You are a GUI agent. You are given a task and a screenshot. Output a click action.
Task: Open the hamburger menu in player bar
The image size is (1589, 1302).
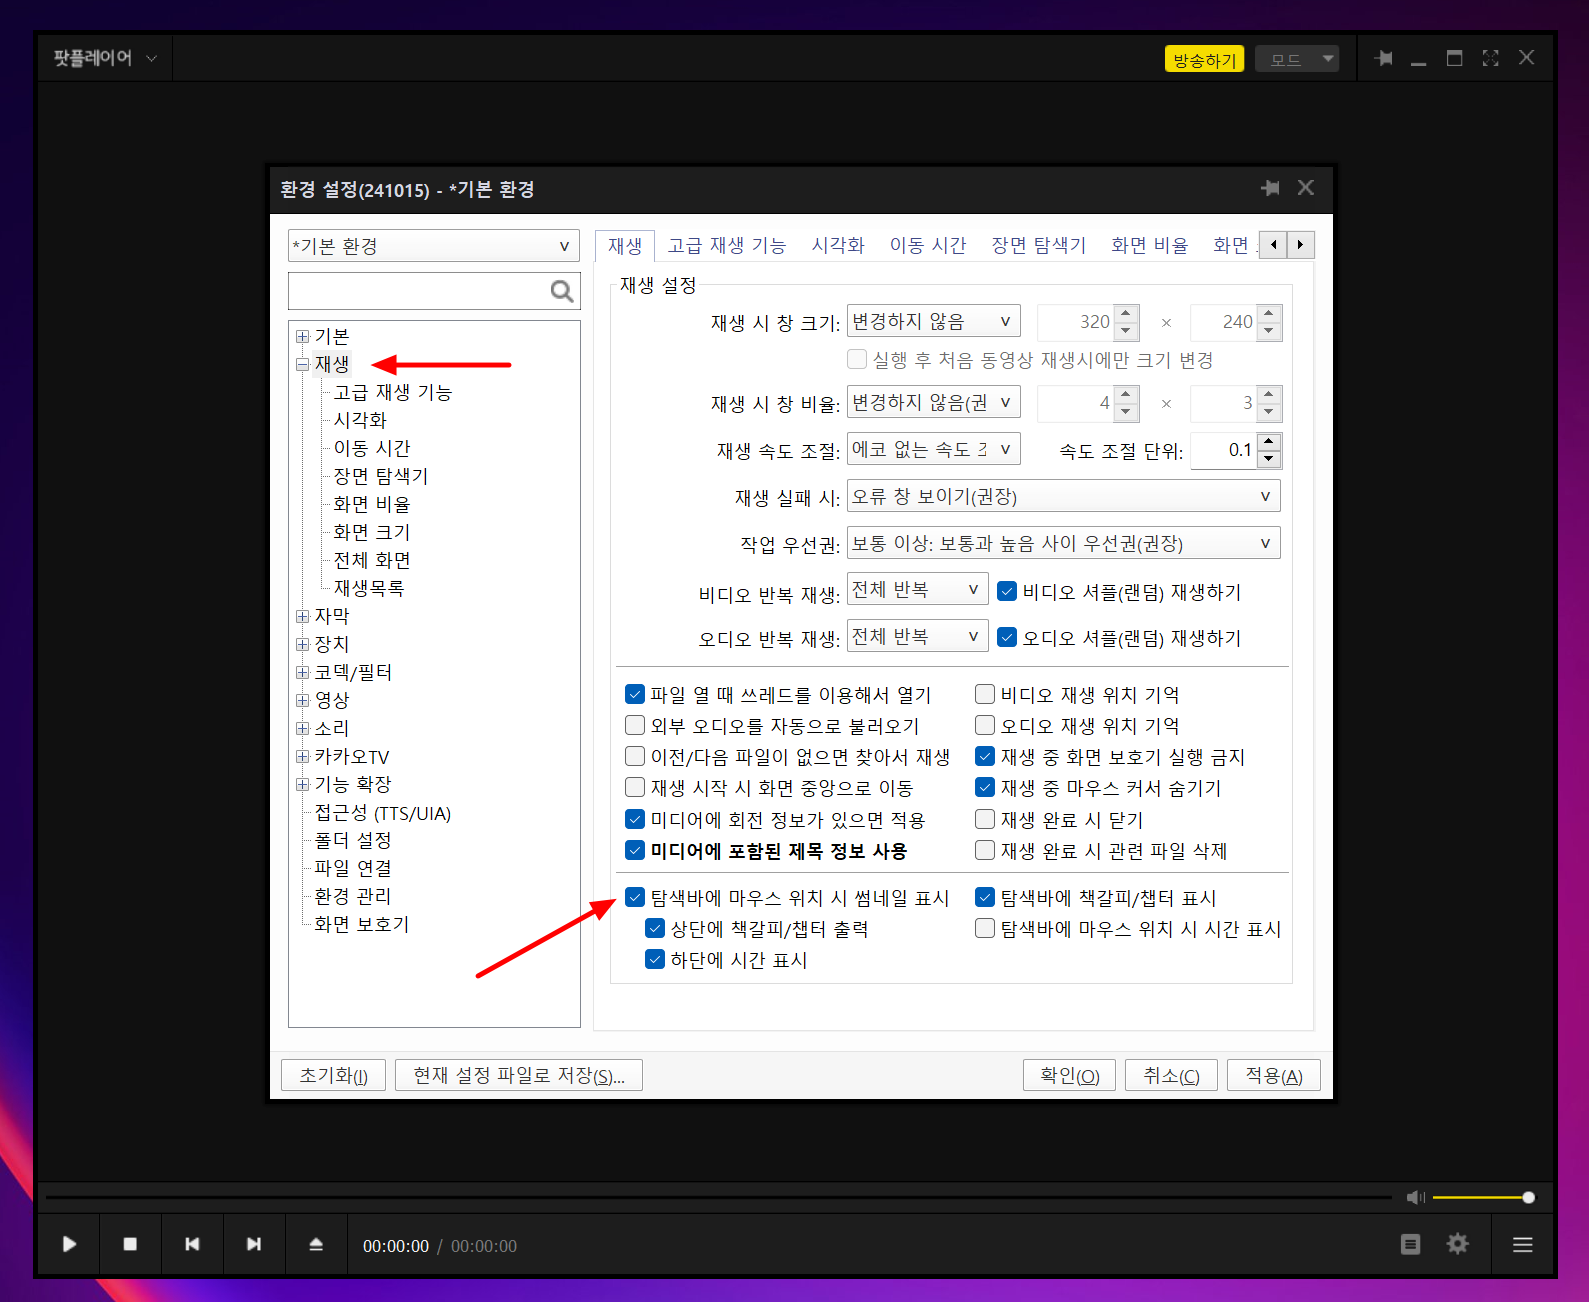1522,1244
